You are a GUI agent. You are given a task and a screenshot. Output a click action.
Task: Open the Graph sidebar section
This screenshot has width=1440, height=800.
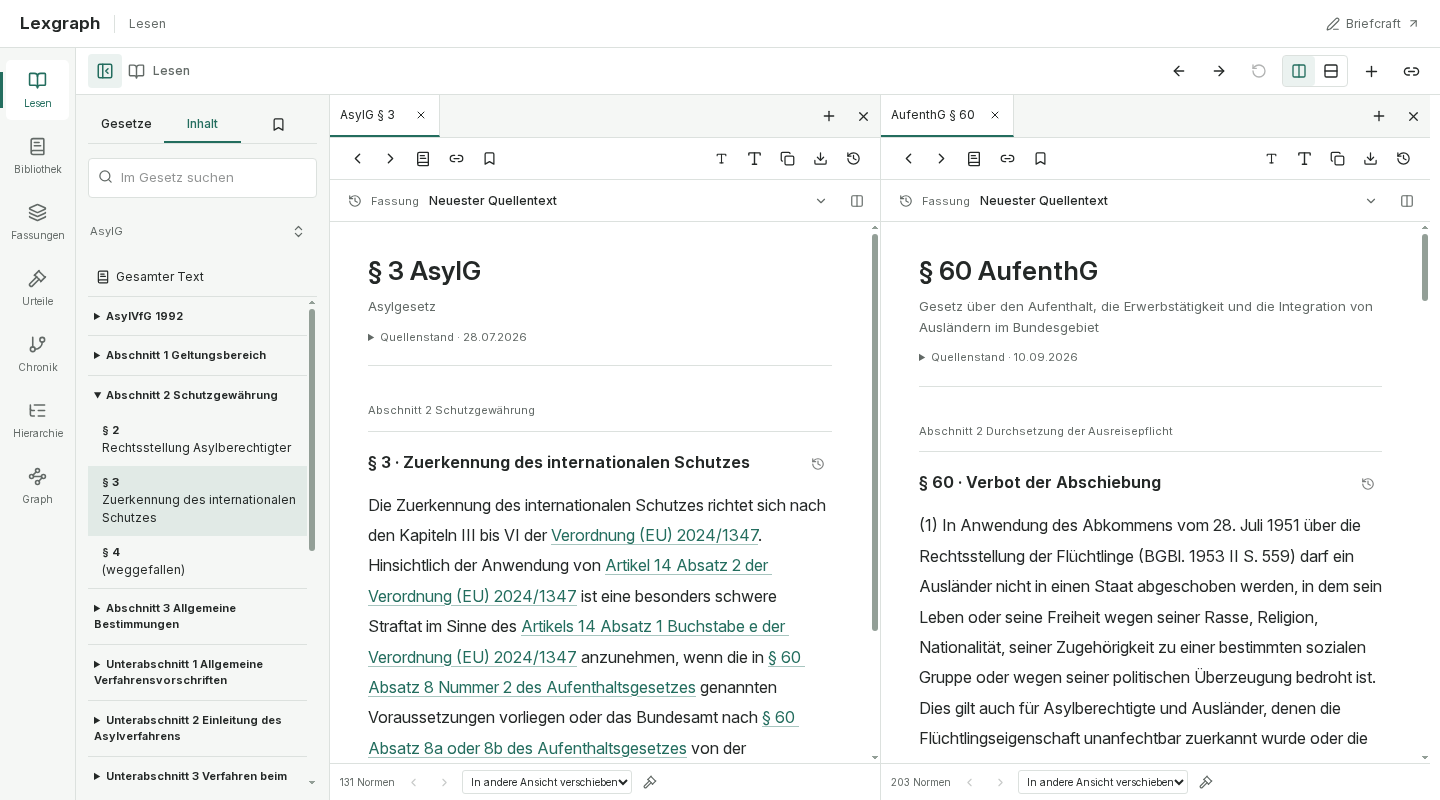37,486
